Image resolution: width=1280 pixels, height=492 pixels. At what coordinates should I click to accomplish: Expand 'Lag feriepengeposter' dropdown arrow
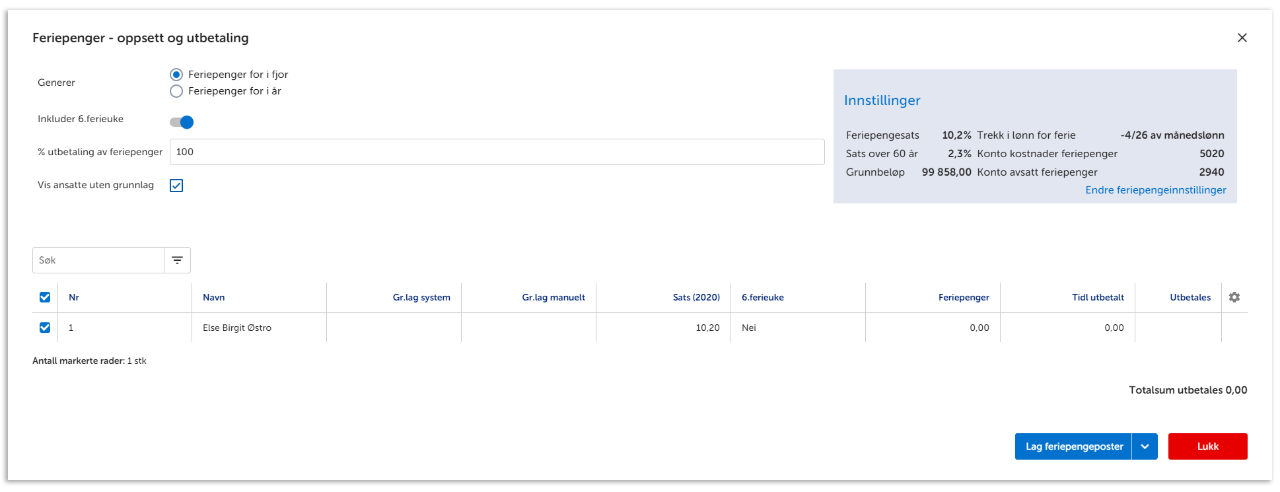click(1145, 446)
